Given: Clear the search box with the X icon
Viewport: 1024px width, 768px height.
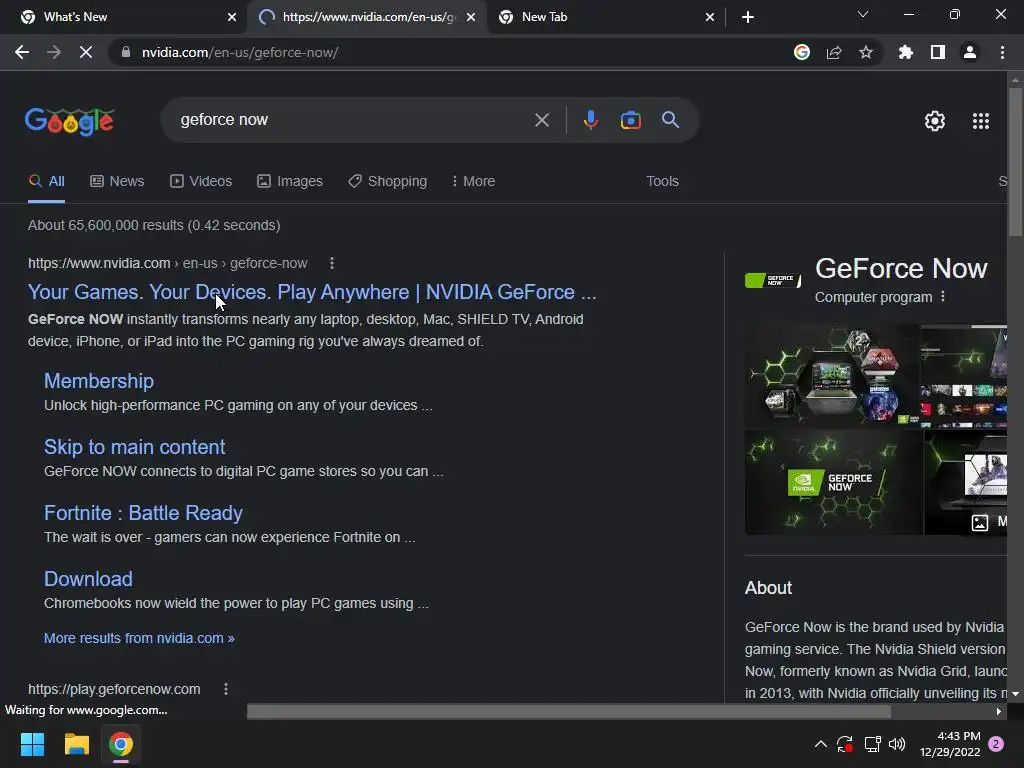Looking at the screenshot, I should click(x=541, y=120).
